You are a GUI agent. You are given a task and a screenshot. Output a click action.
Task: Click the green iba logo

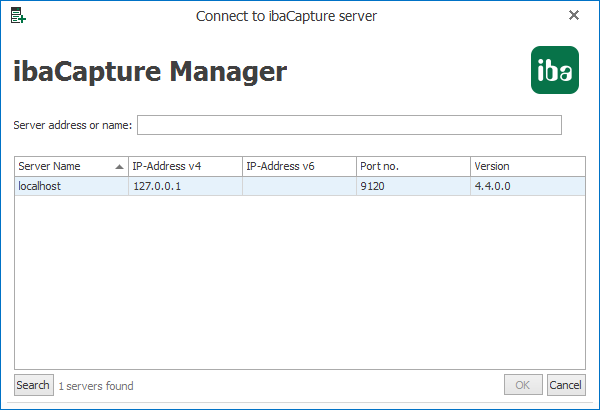pyautogui.click(x=555, y=70)
